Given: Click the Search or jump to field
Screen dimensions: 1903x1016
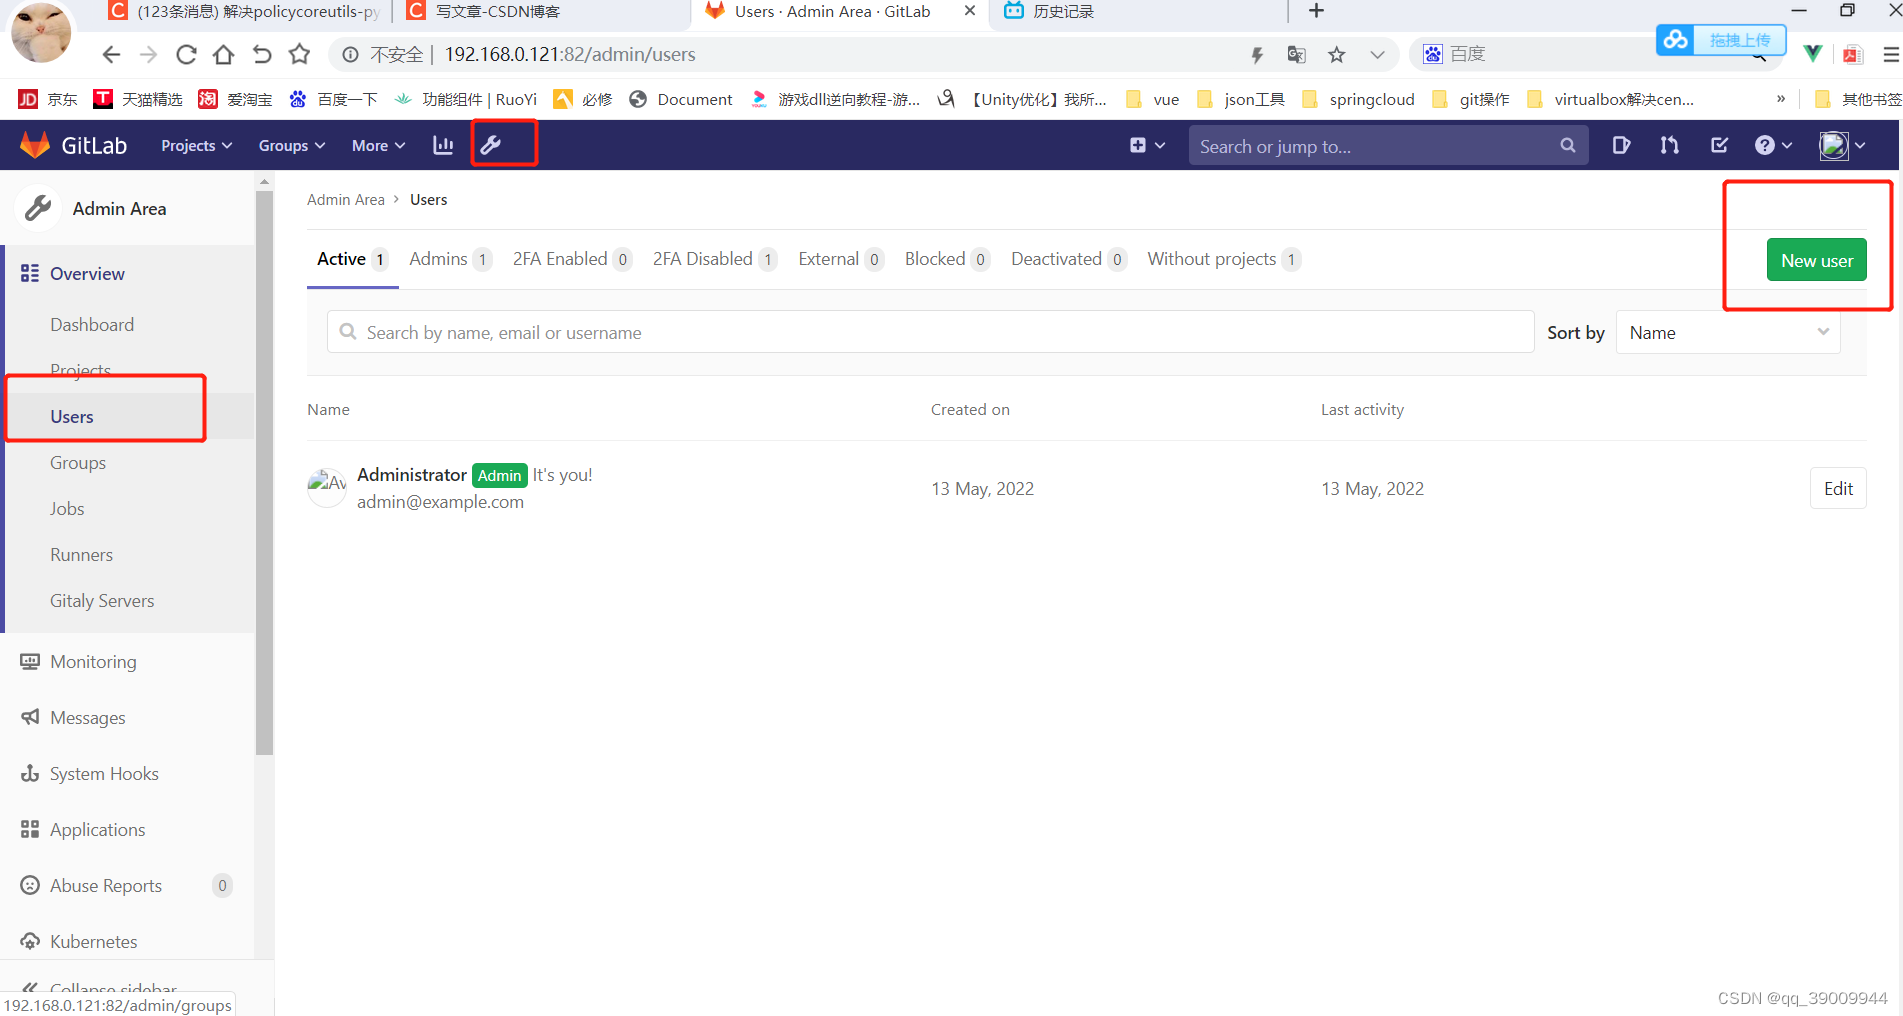Looking at the screenshot, I should (1388, 146).
